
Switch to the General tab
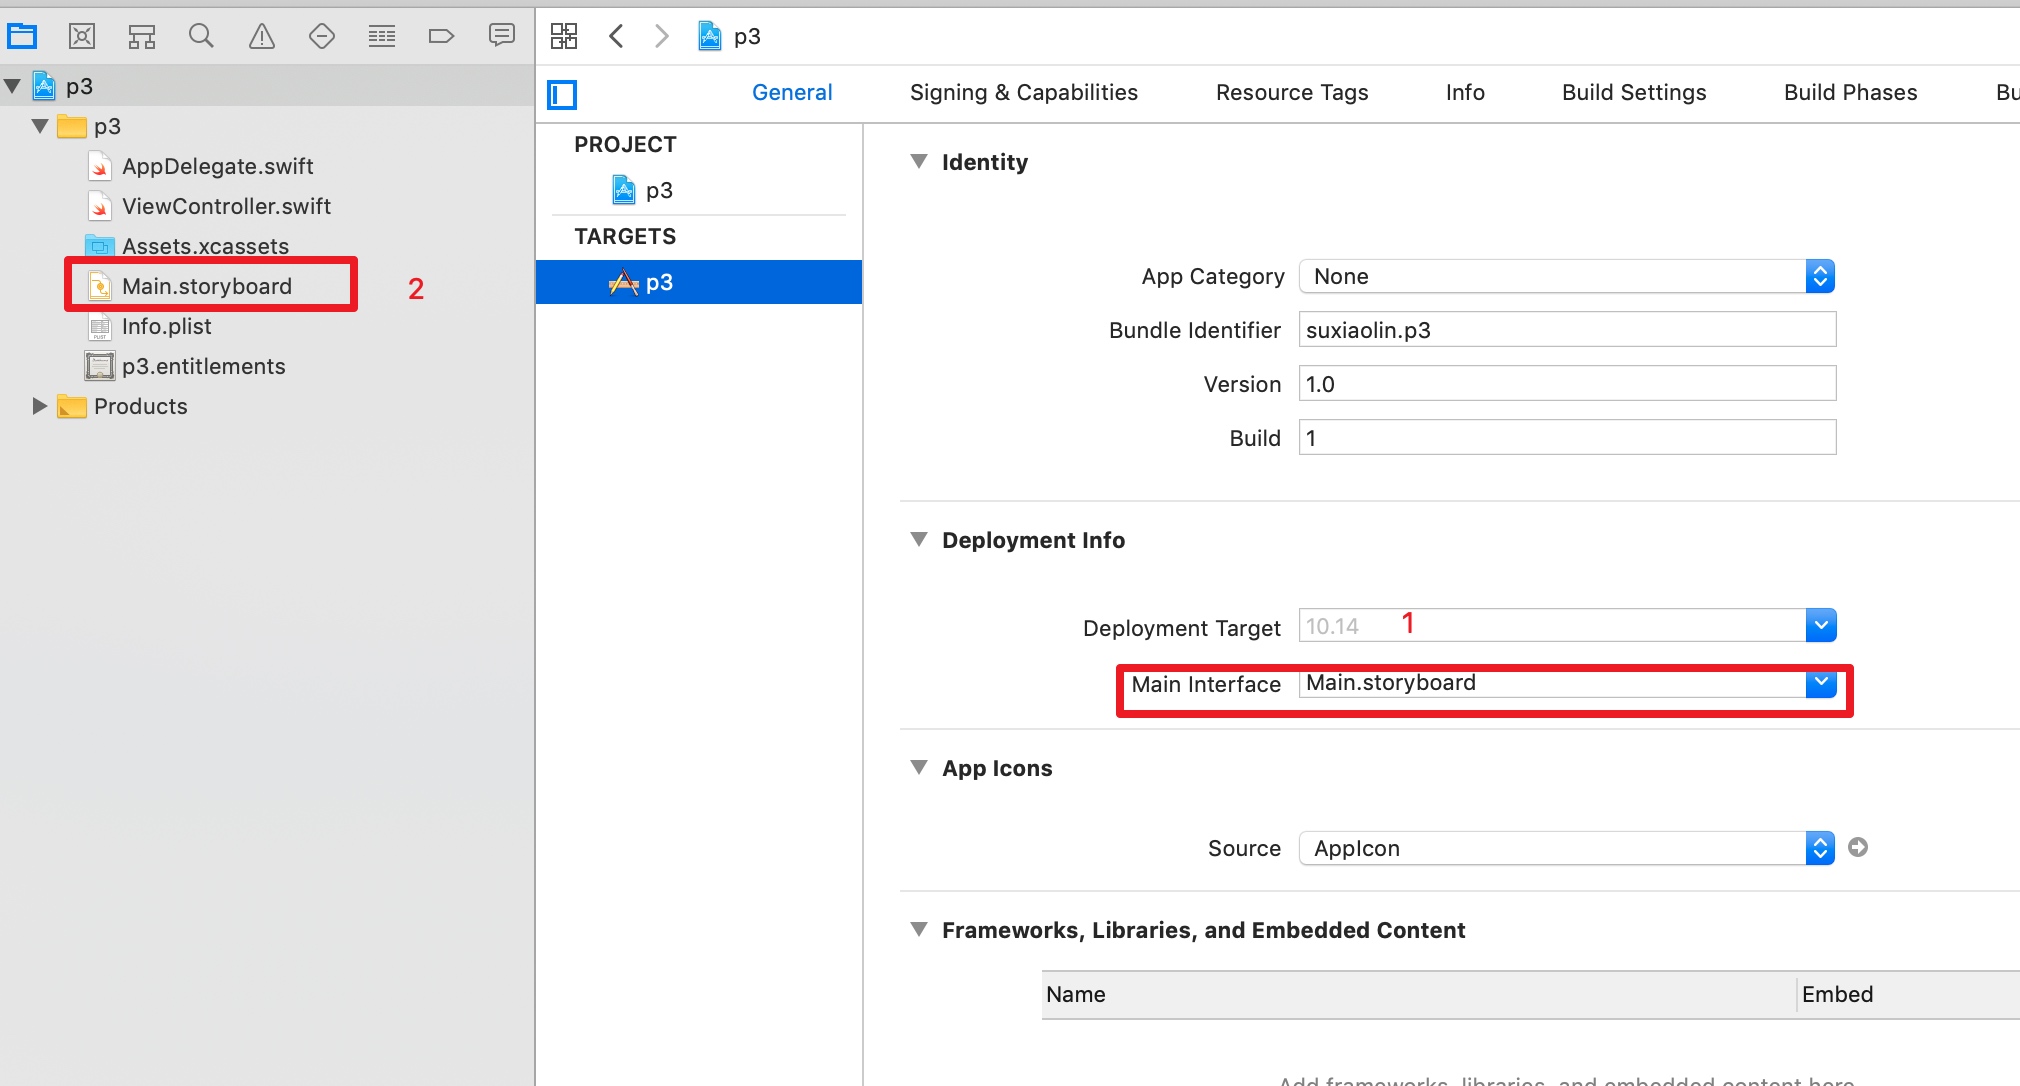792,93
